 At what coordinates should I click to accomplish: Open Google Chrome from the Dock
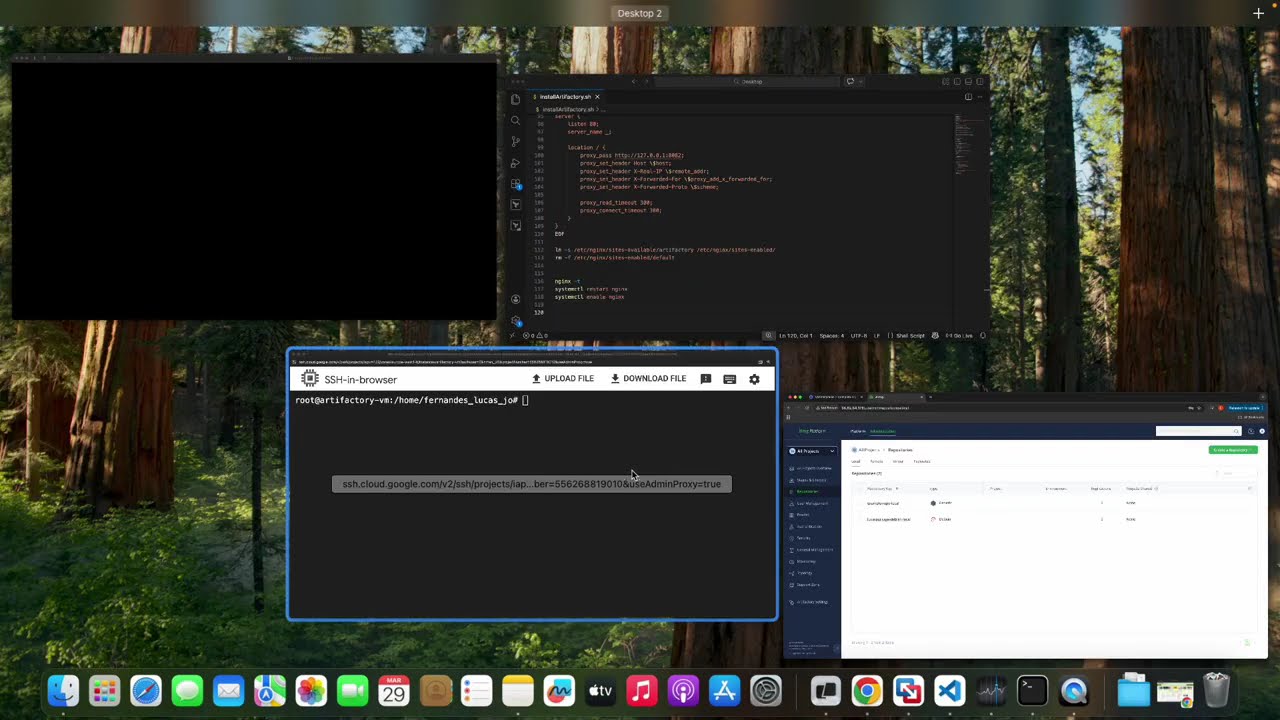(867, 691)
